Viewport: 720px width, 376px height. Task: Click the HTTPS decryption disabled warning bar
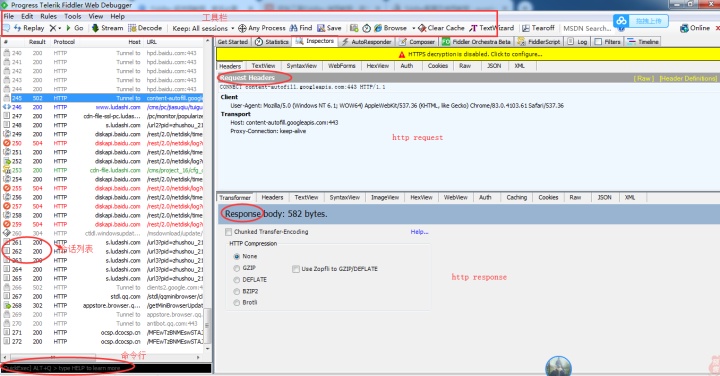(x=468, y=54)
